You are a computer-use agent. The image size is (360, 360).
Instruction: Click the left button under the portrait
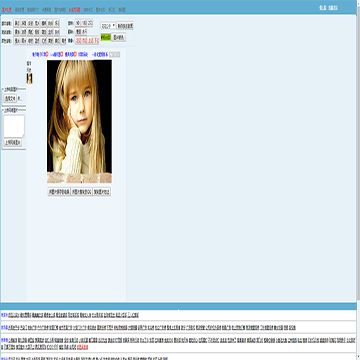click(x=59, y=192)
